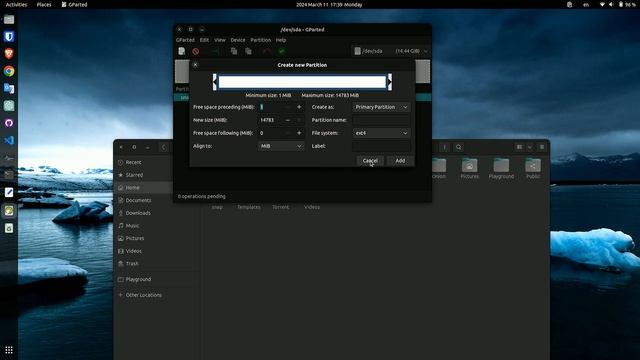Image resolution: width=640 pixels, height=360 pixels.
Task: Increase Free space following with plus button
Action: [x=299, y=133]
